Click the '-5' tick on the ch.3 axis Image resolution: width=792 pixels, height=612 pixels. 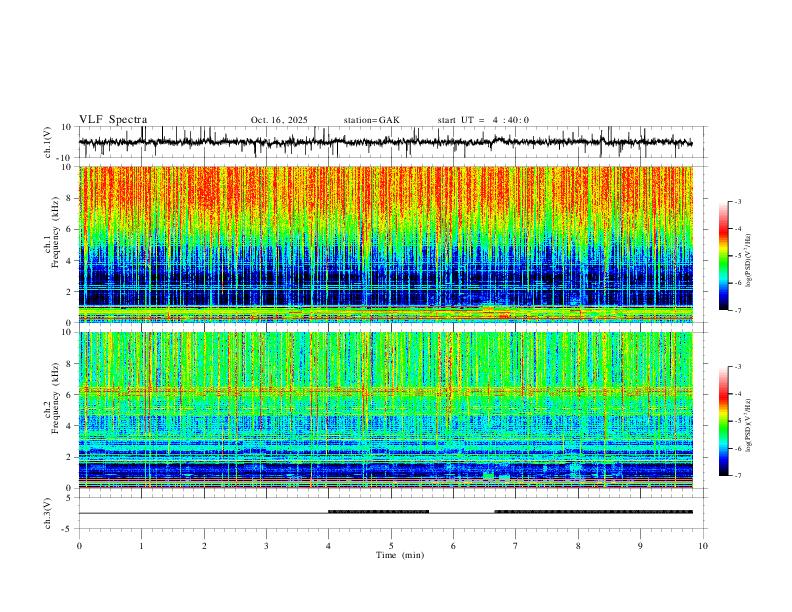[x=68, y=529]
